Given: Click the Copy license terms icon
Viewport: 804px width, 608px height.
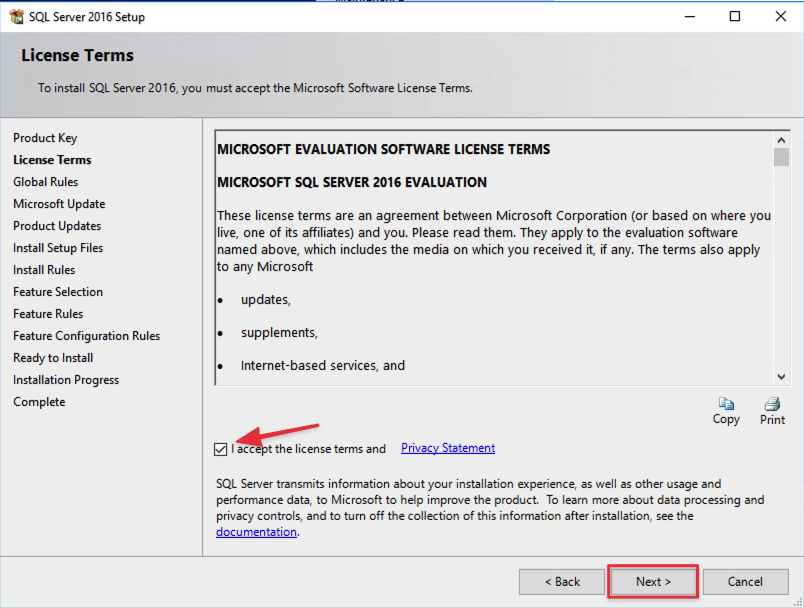Looking at the screenshot, I should coord(726,404).
